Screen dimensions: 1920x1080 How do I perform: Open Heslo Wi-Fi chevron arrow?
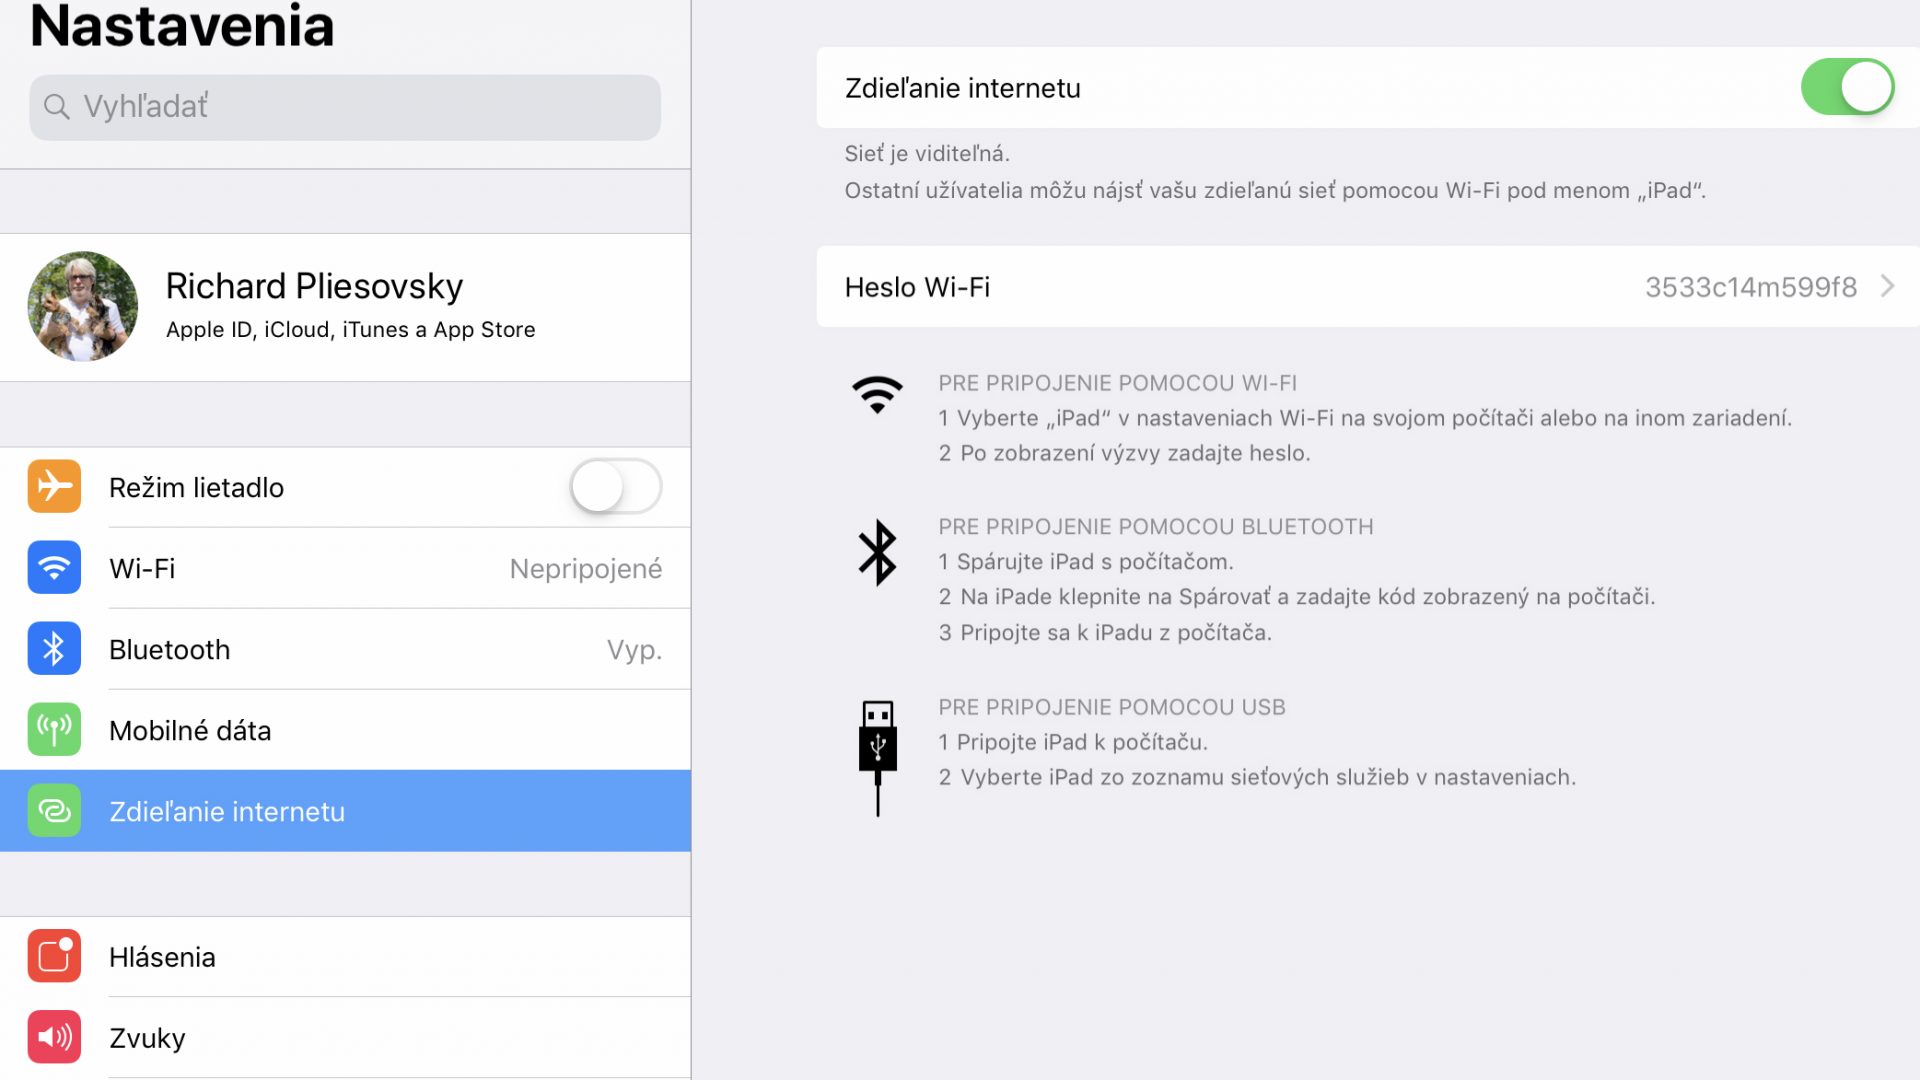[1887, 287]
